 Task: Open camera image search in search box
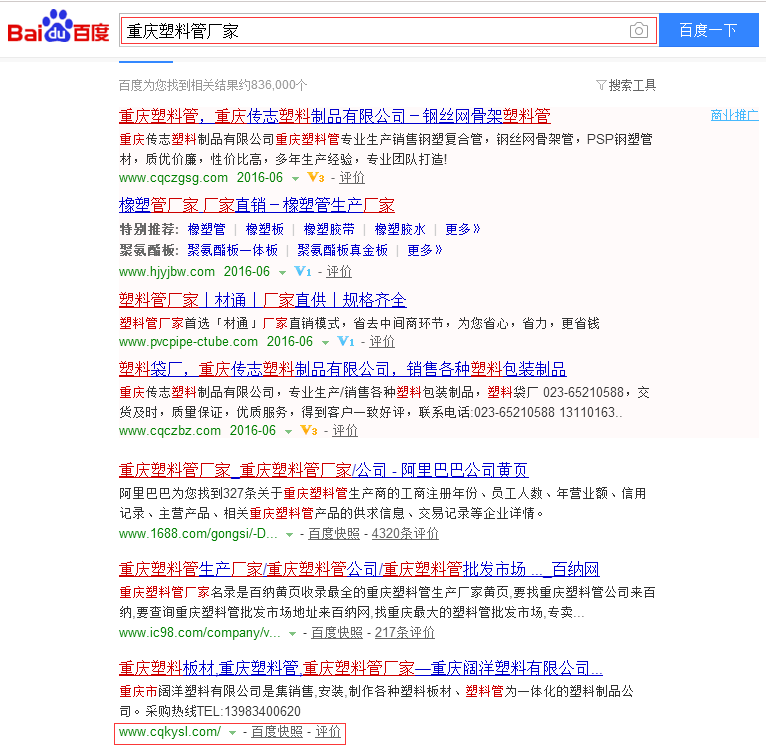click(638, 31)
